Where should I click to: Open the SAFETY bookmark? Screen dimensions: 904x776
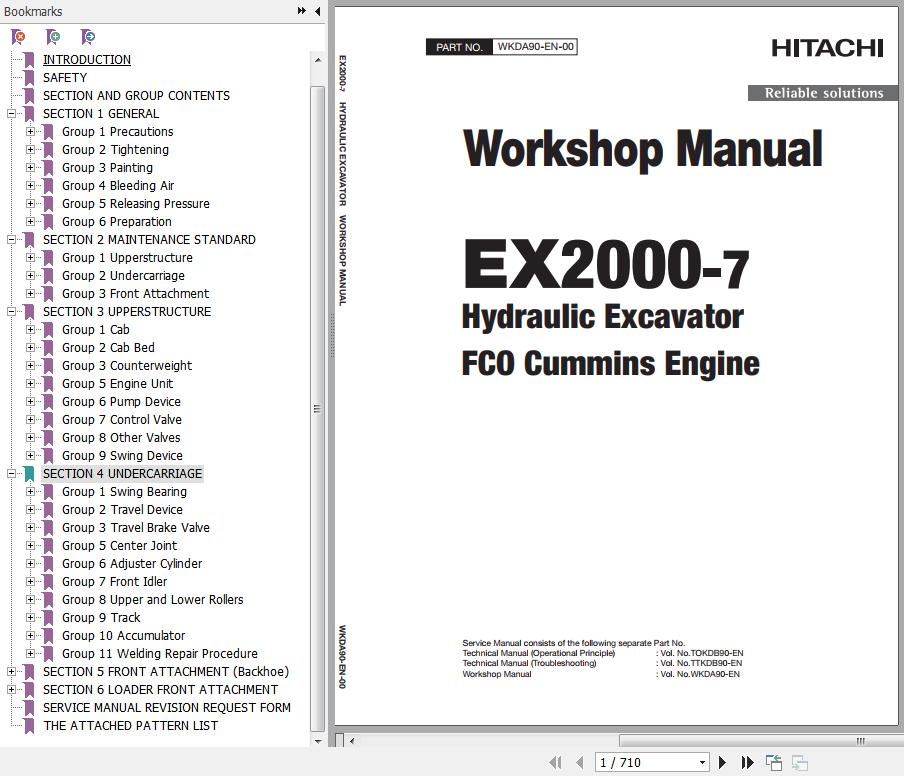click(x=65, y=78)
